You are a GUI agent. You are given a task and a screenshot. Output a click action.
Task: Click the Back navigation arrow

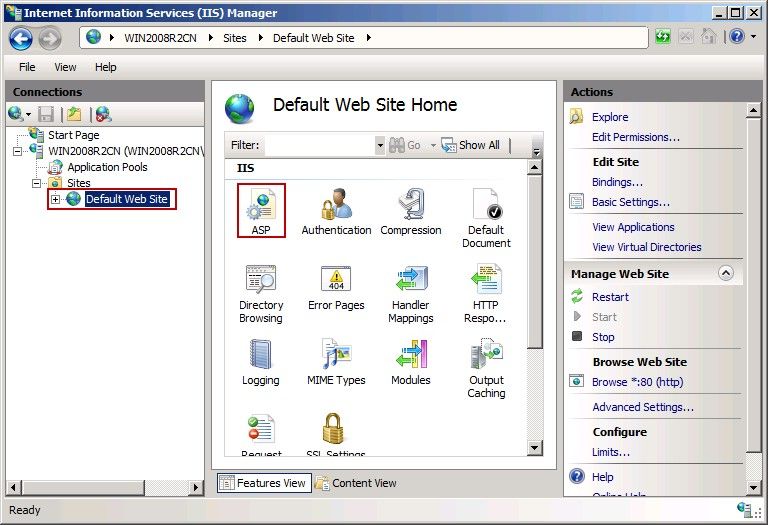(x=21, y=38)
